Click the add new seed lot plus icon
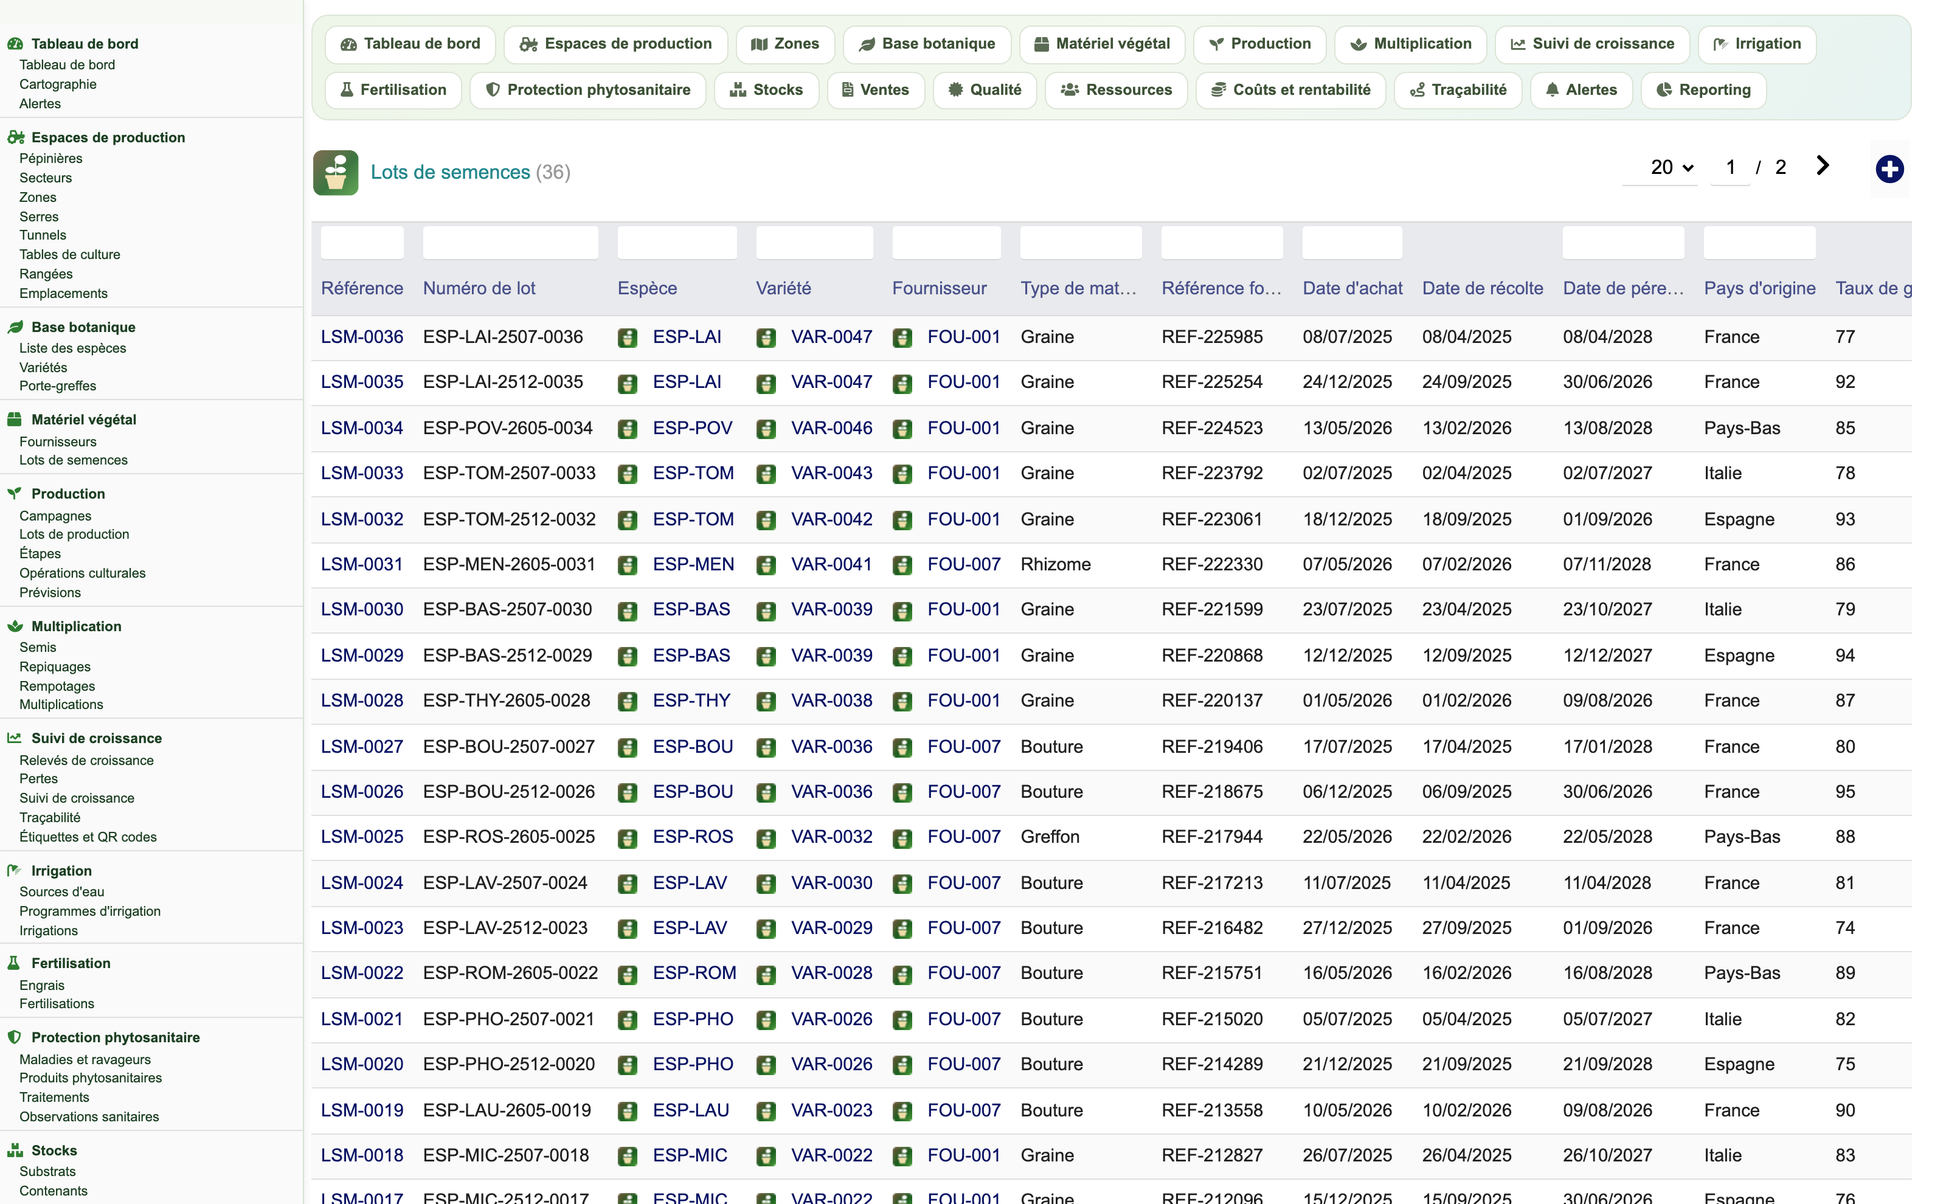 coord(1889,169)
